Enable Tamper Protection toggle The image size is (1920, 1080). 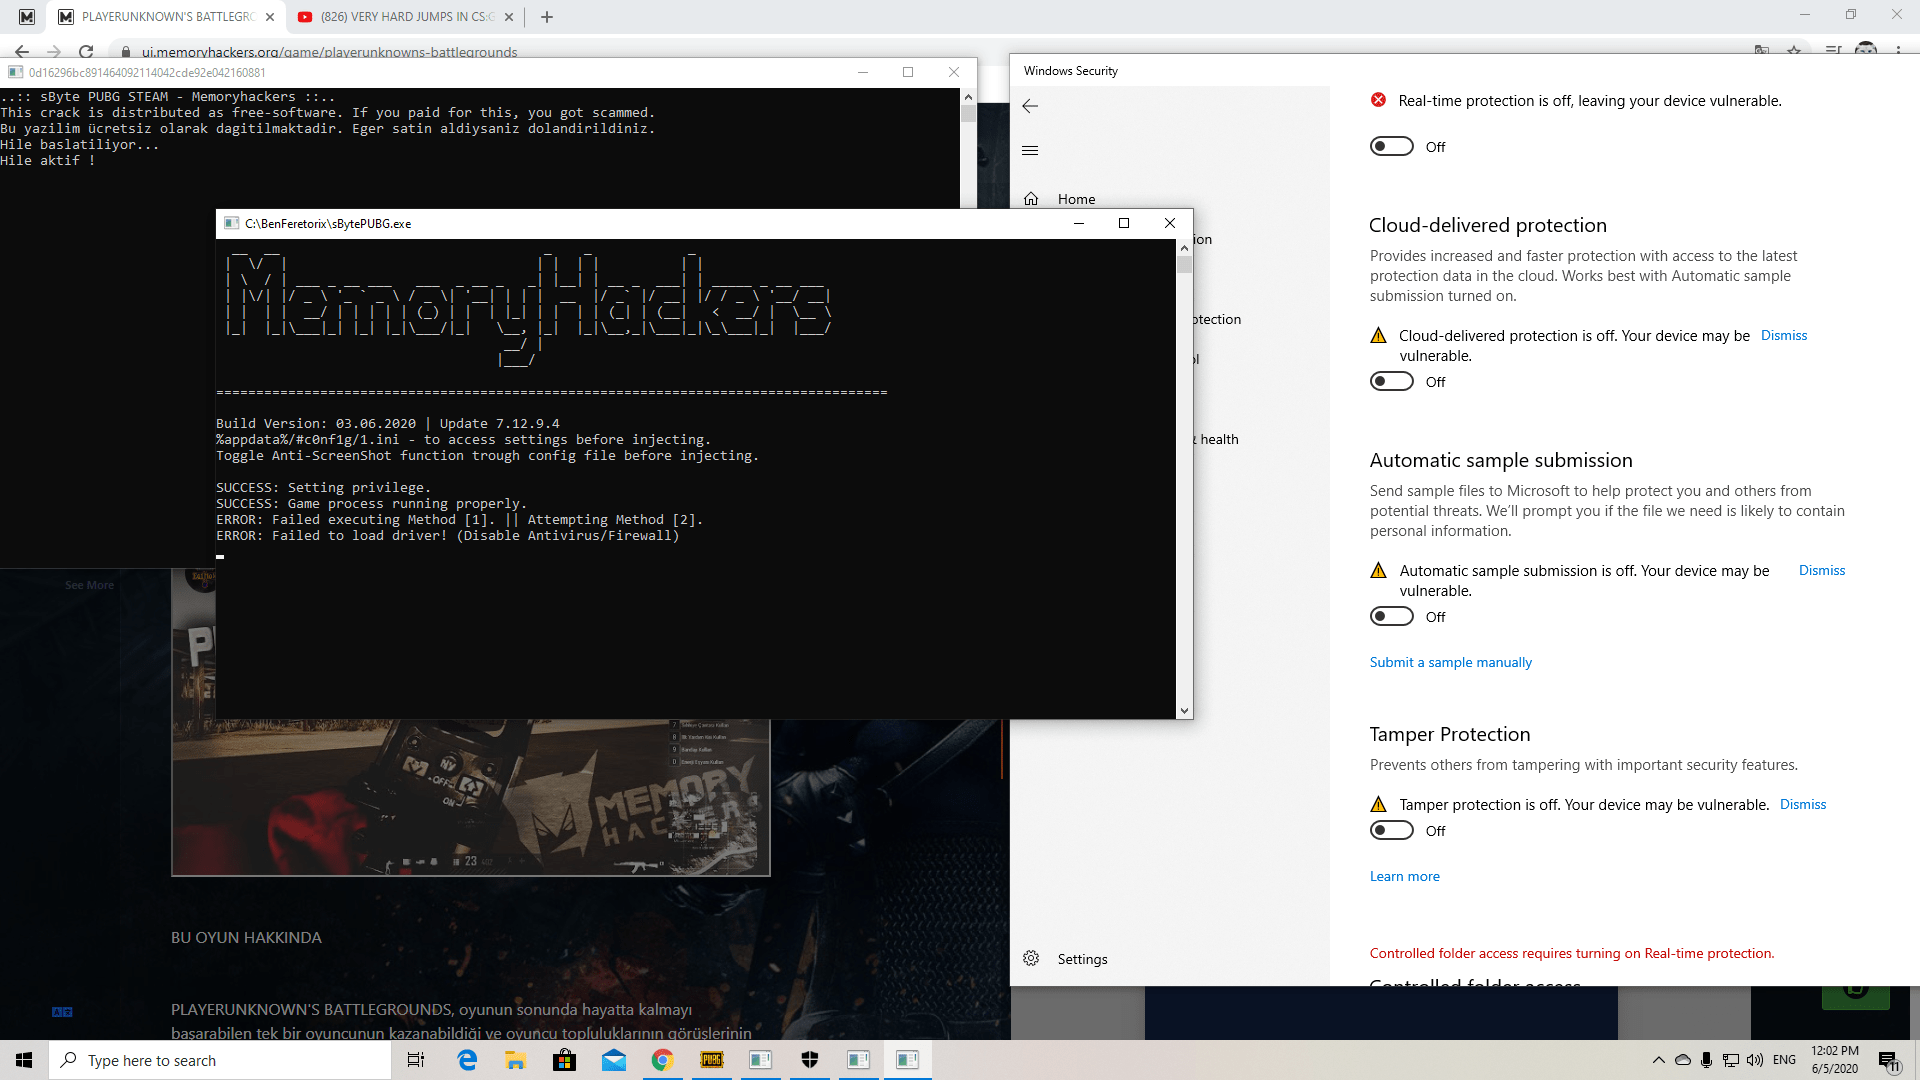(1391, 831)
